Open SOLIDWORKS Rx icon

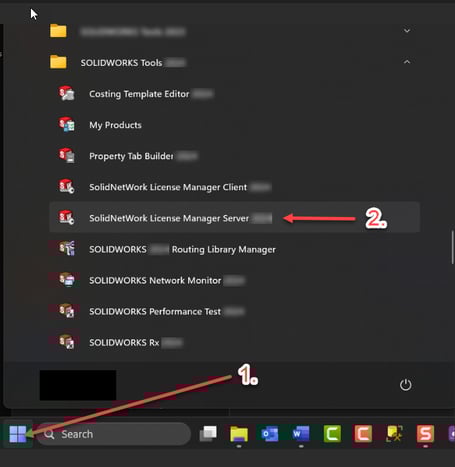(66, 342)
